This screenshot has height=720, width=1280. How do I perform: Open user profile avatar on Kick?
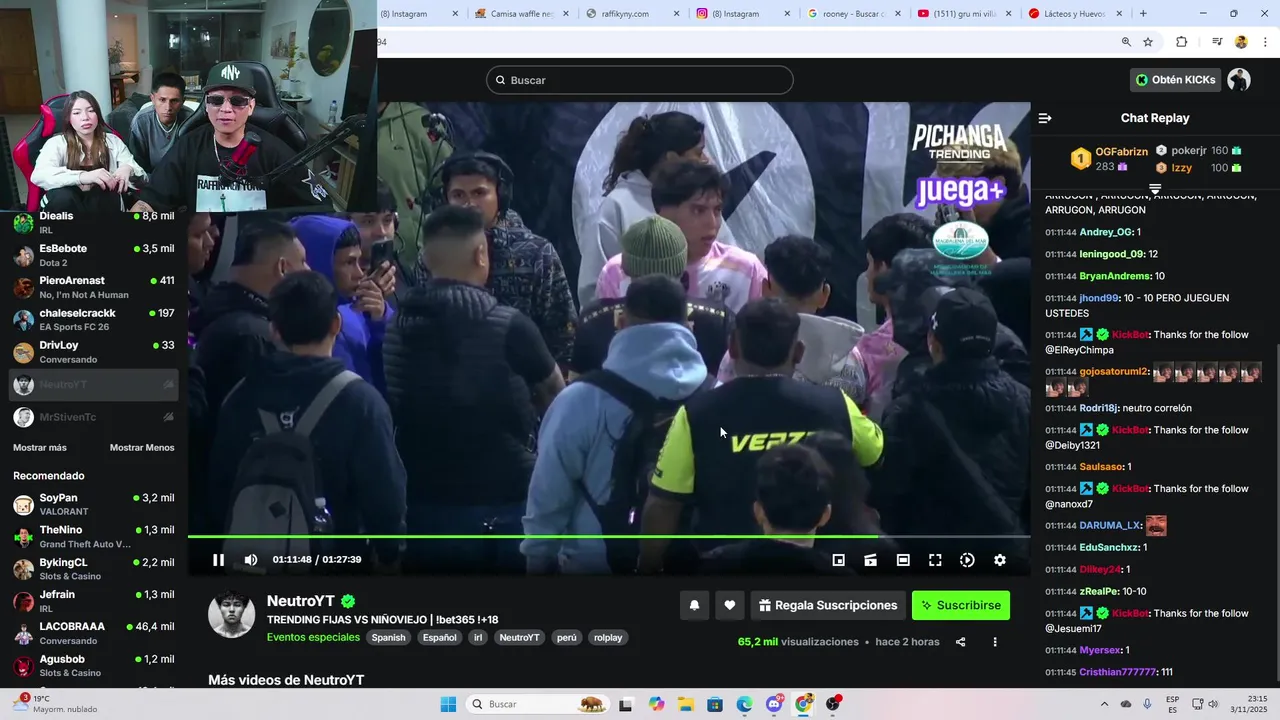coord(1239,80)
